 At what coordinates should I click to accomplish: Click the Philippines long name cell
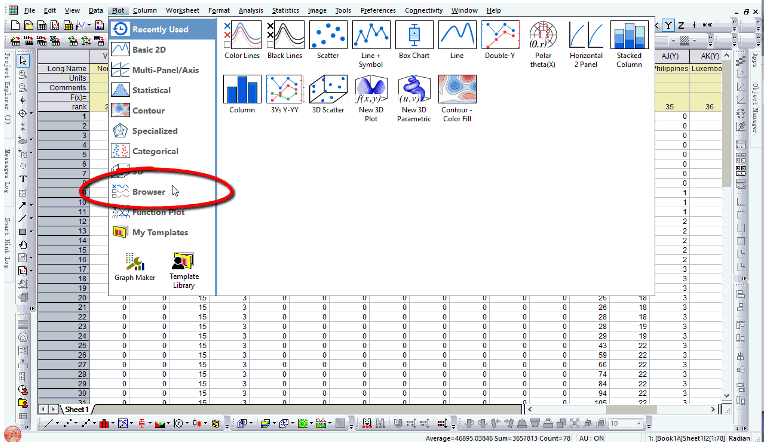tap(670, 69)
